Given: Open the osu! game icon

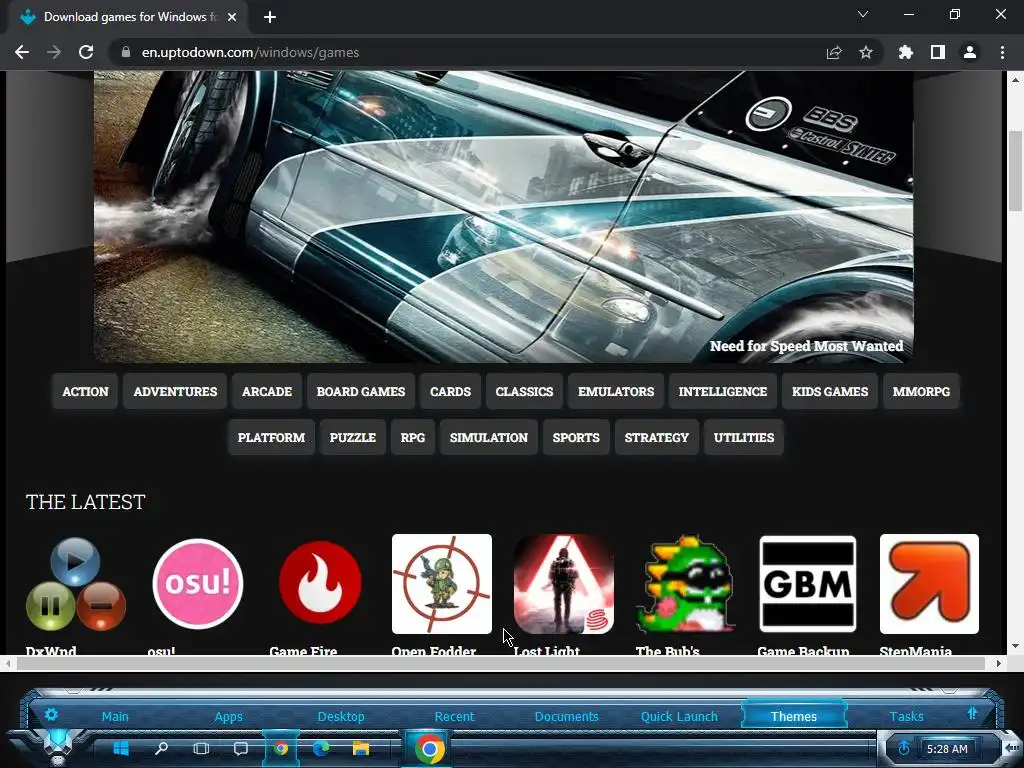Looking at the screenshot, I should click(197, 584).
